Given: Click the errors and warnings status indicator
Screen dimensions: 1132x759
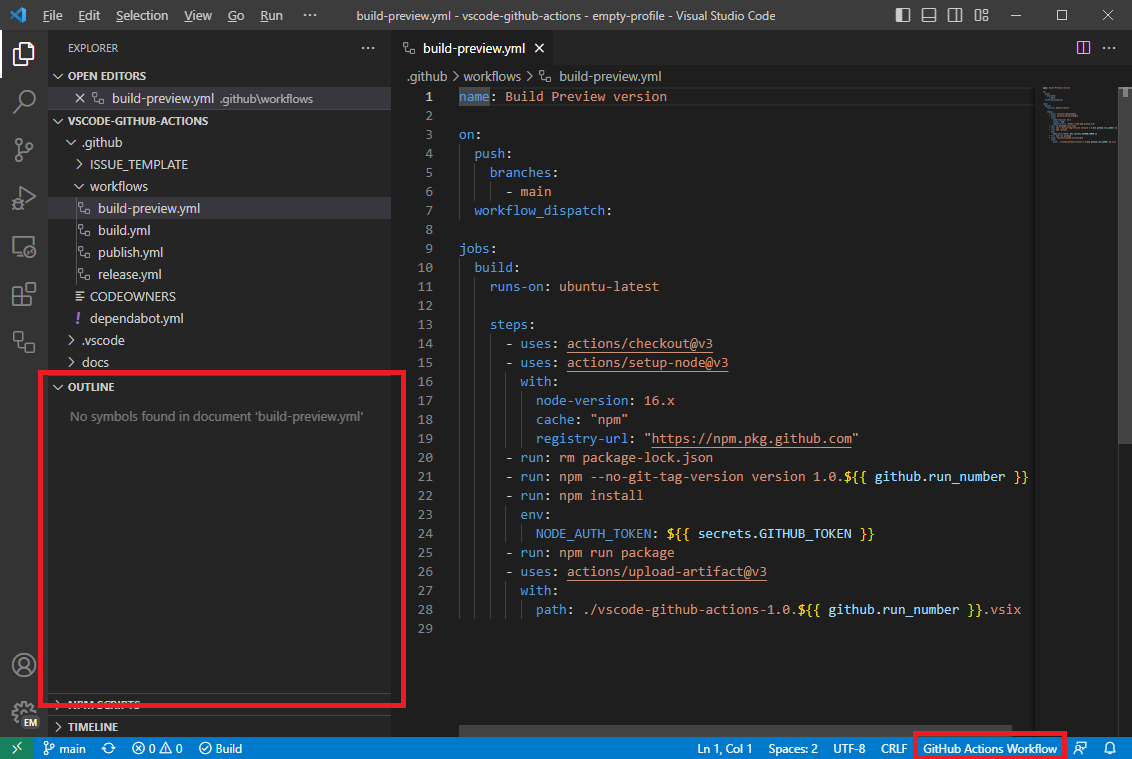Looking at the screenshot, I should tap(156, 747).
